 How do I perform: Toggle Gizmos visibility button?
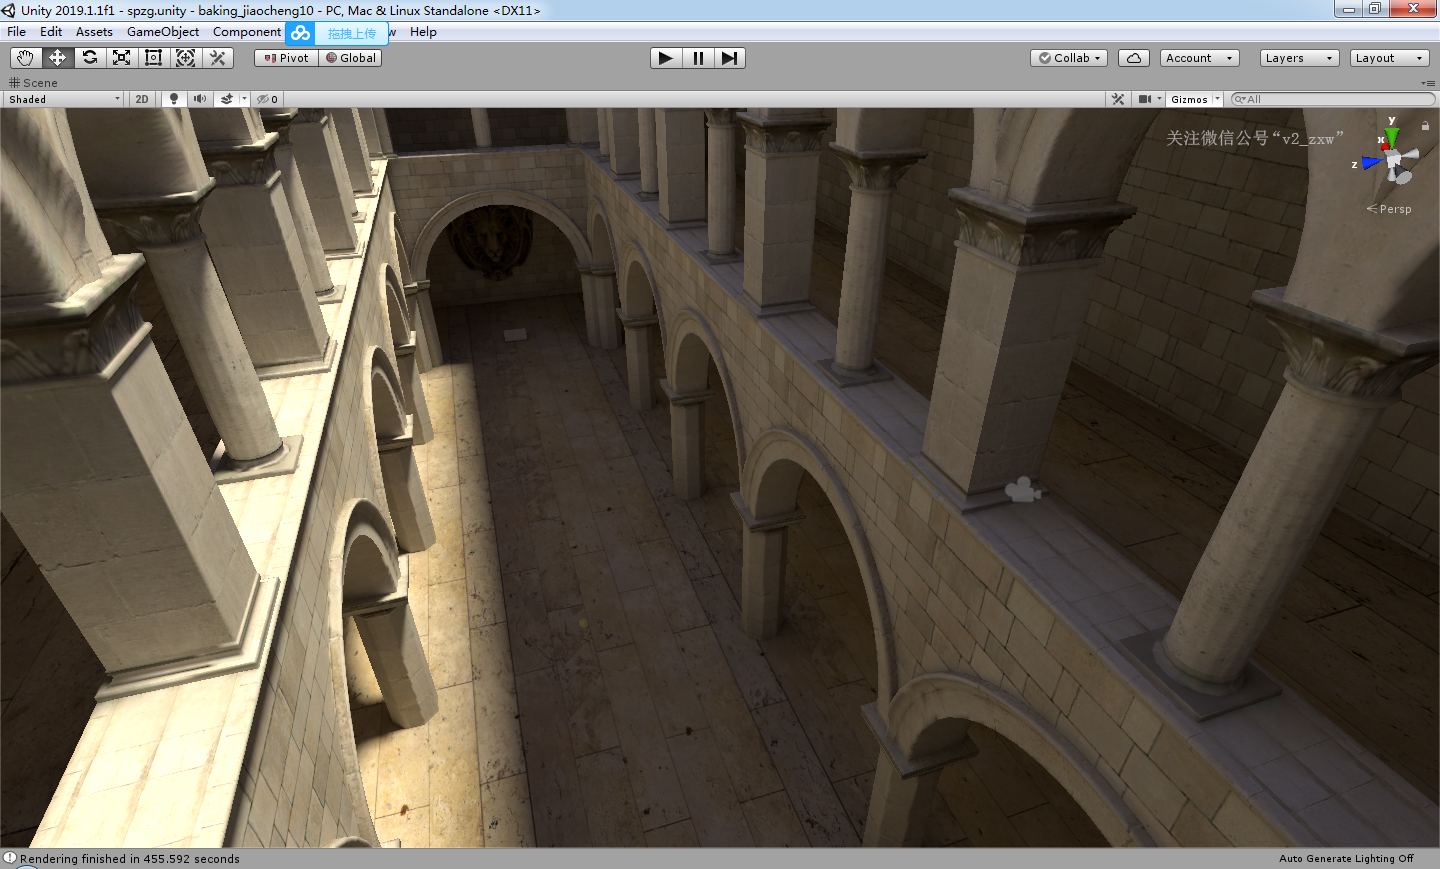pyautogui.click(x=1189, y=99)
